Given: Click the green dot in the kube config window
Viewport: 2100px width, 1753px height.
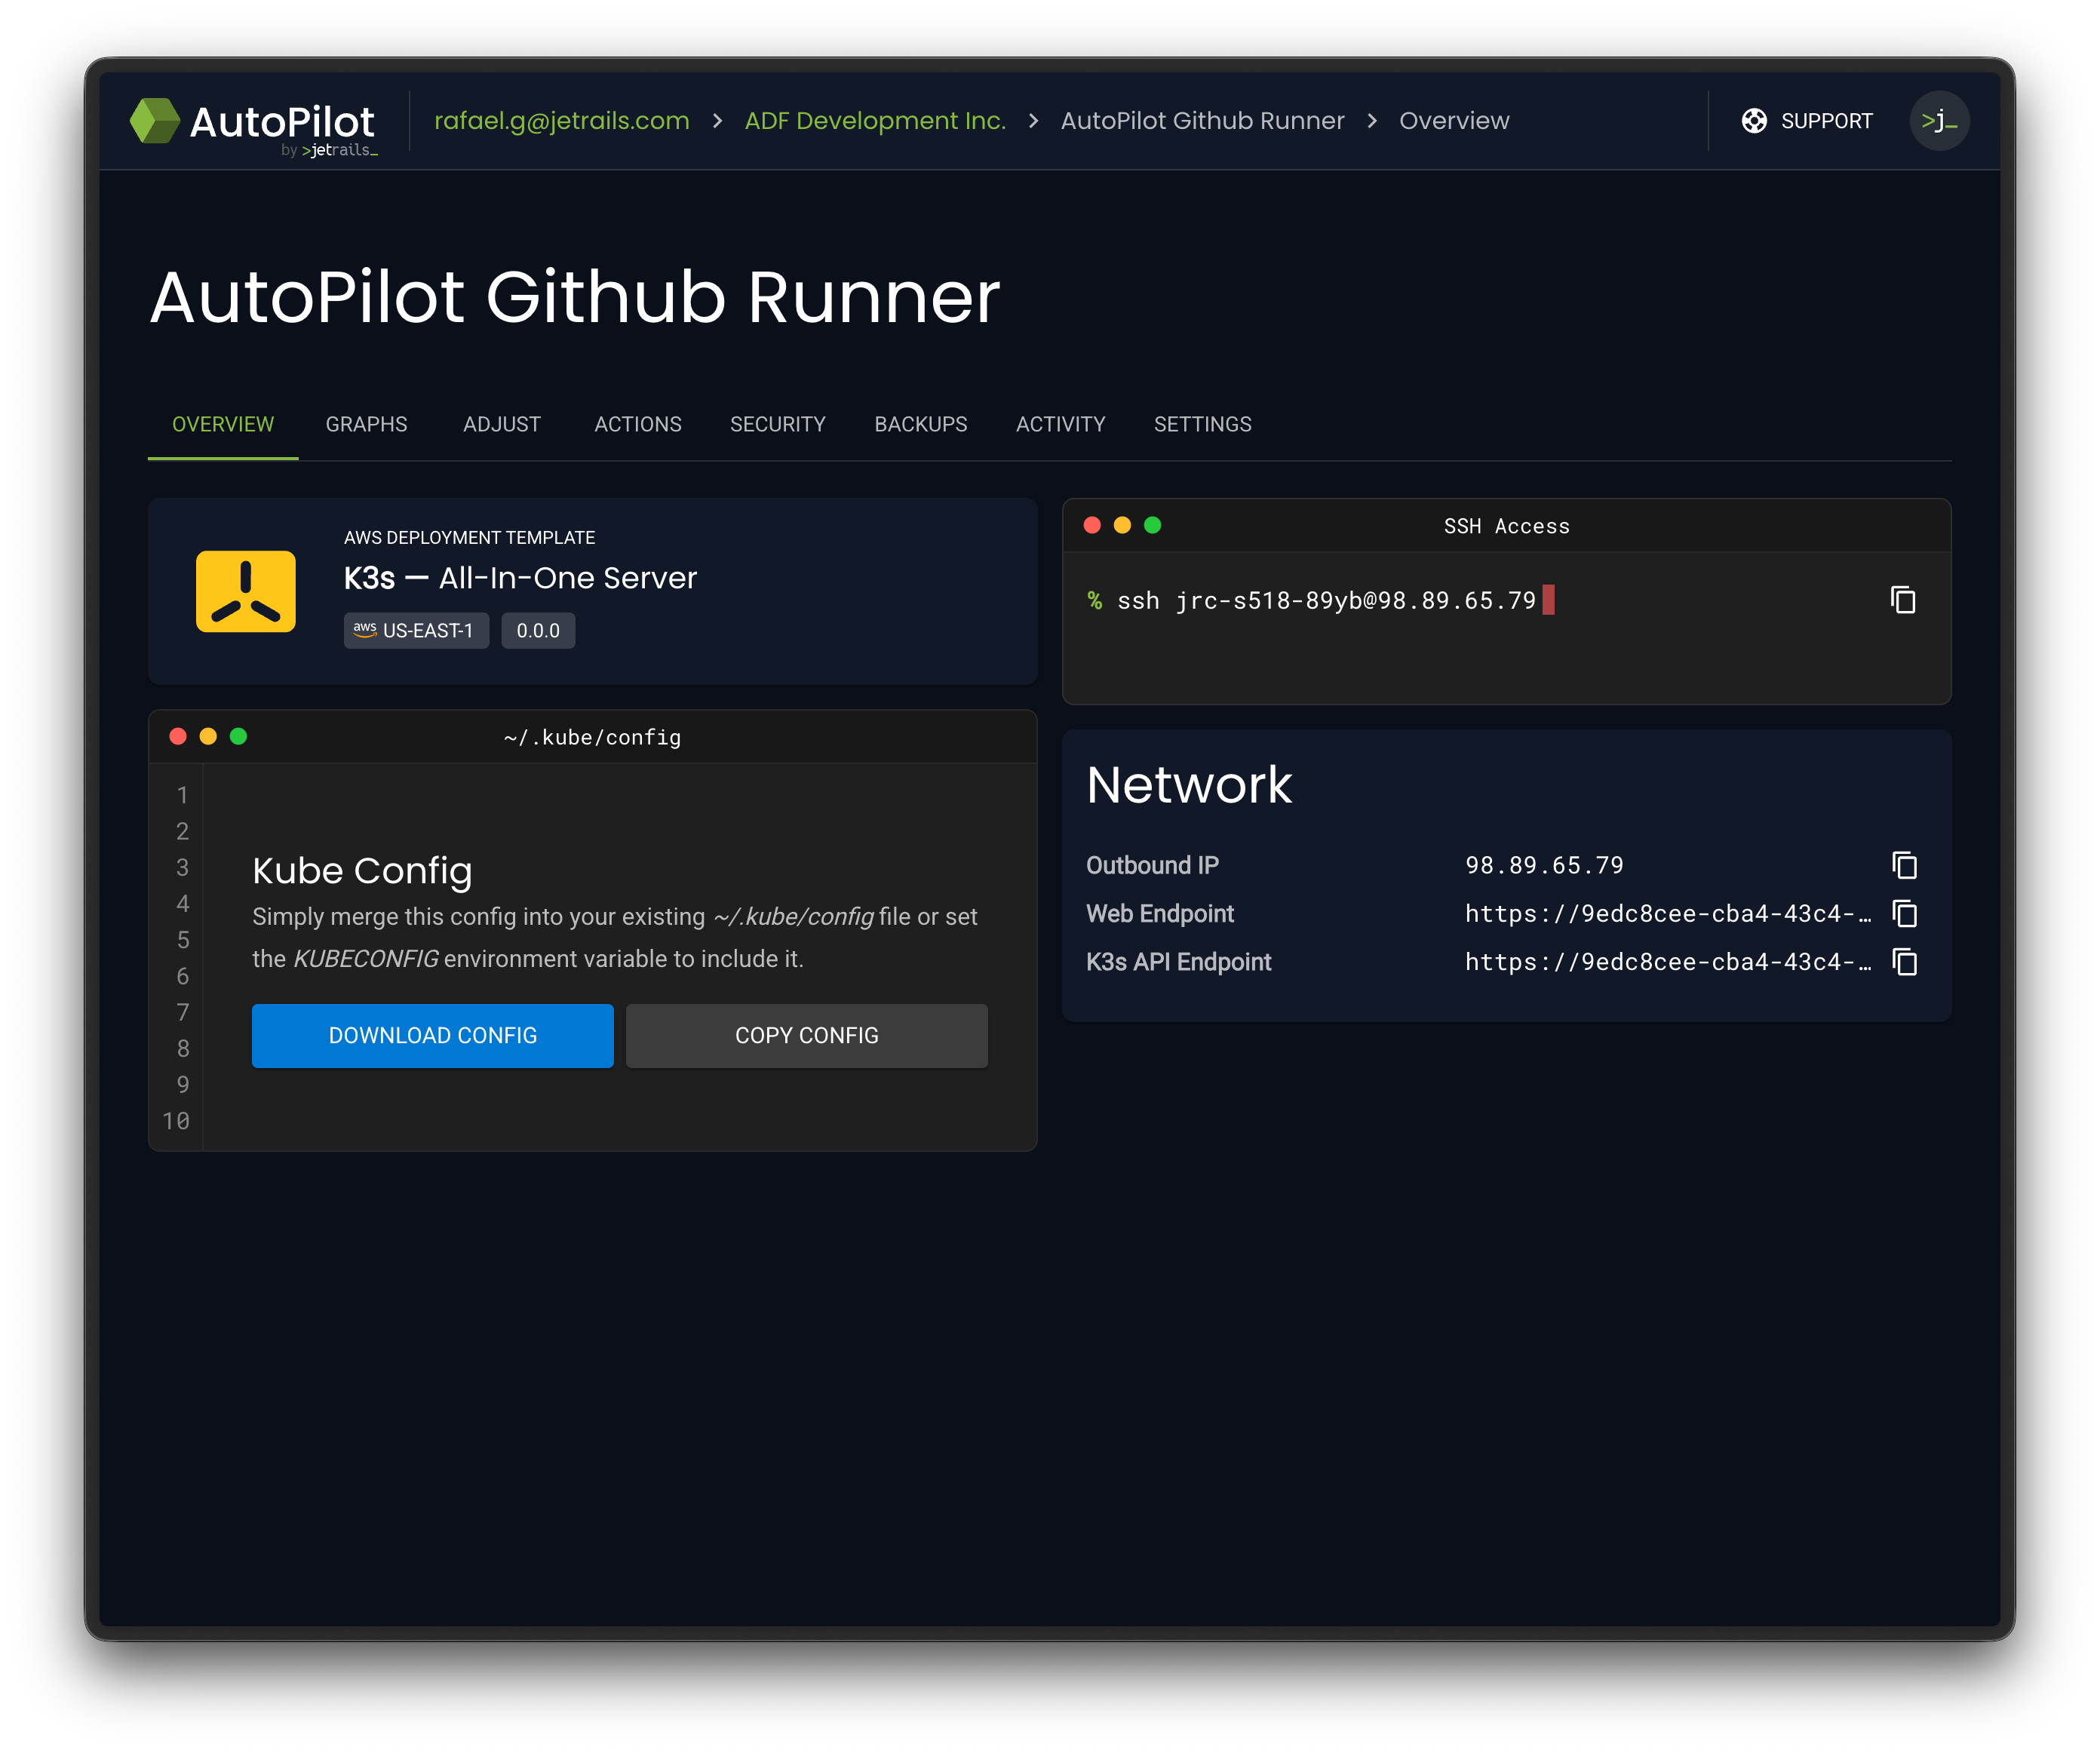Looking at the screenshot, I should 238,736.
